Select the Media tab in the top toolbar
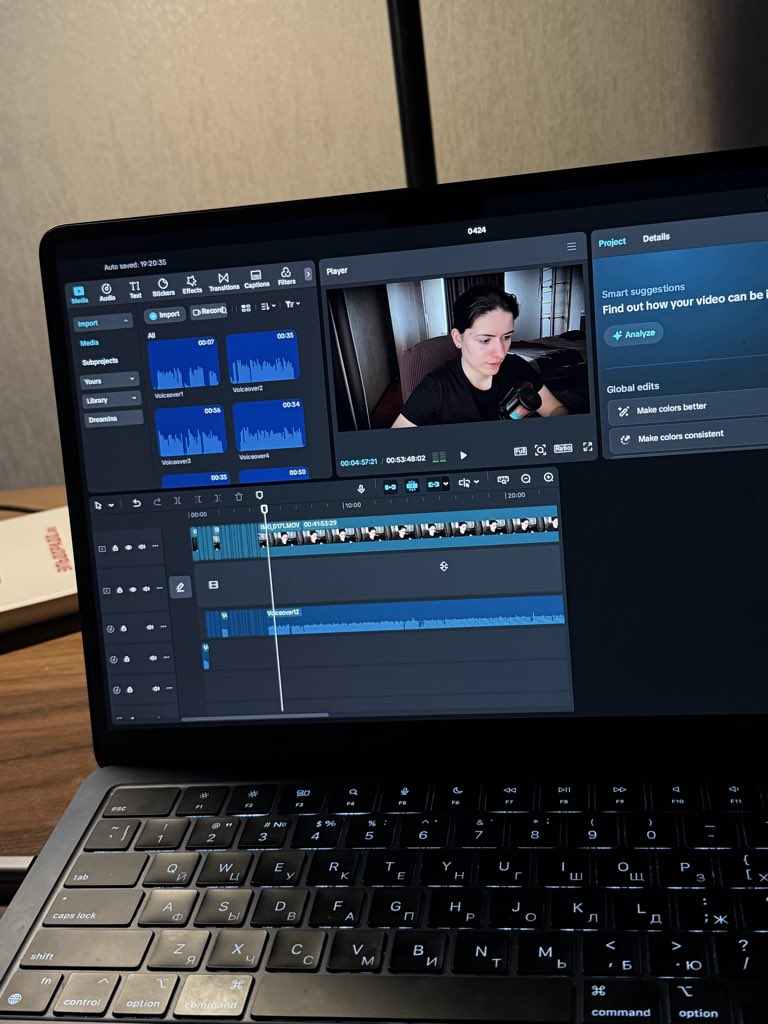The image size is (768, 1024). [x=79, y=295]
